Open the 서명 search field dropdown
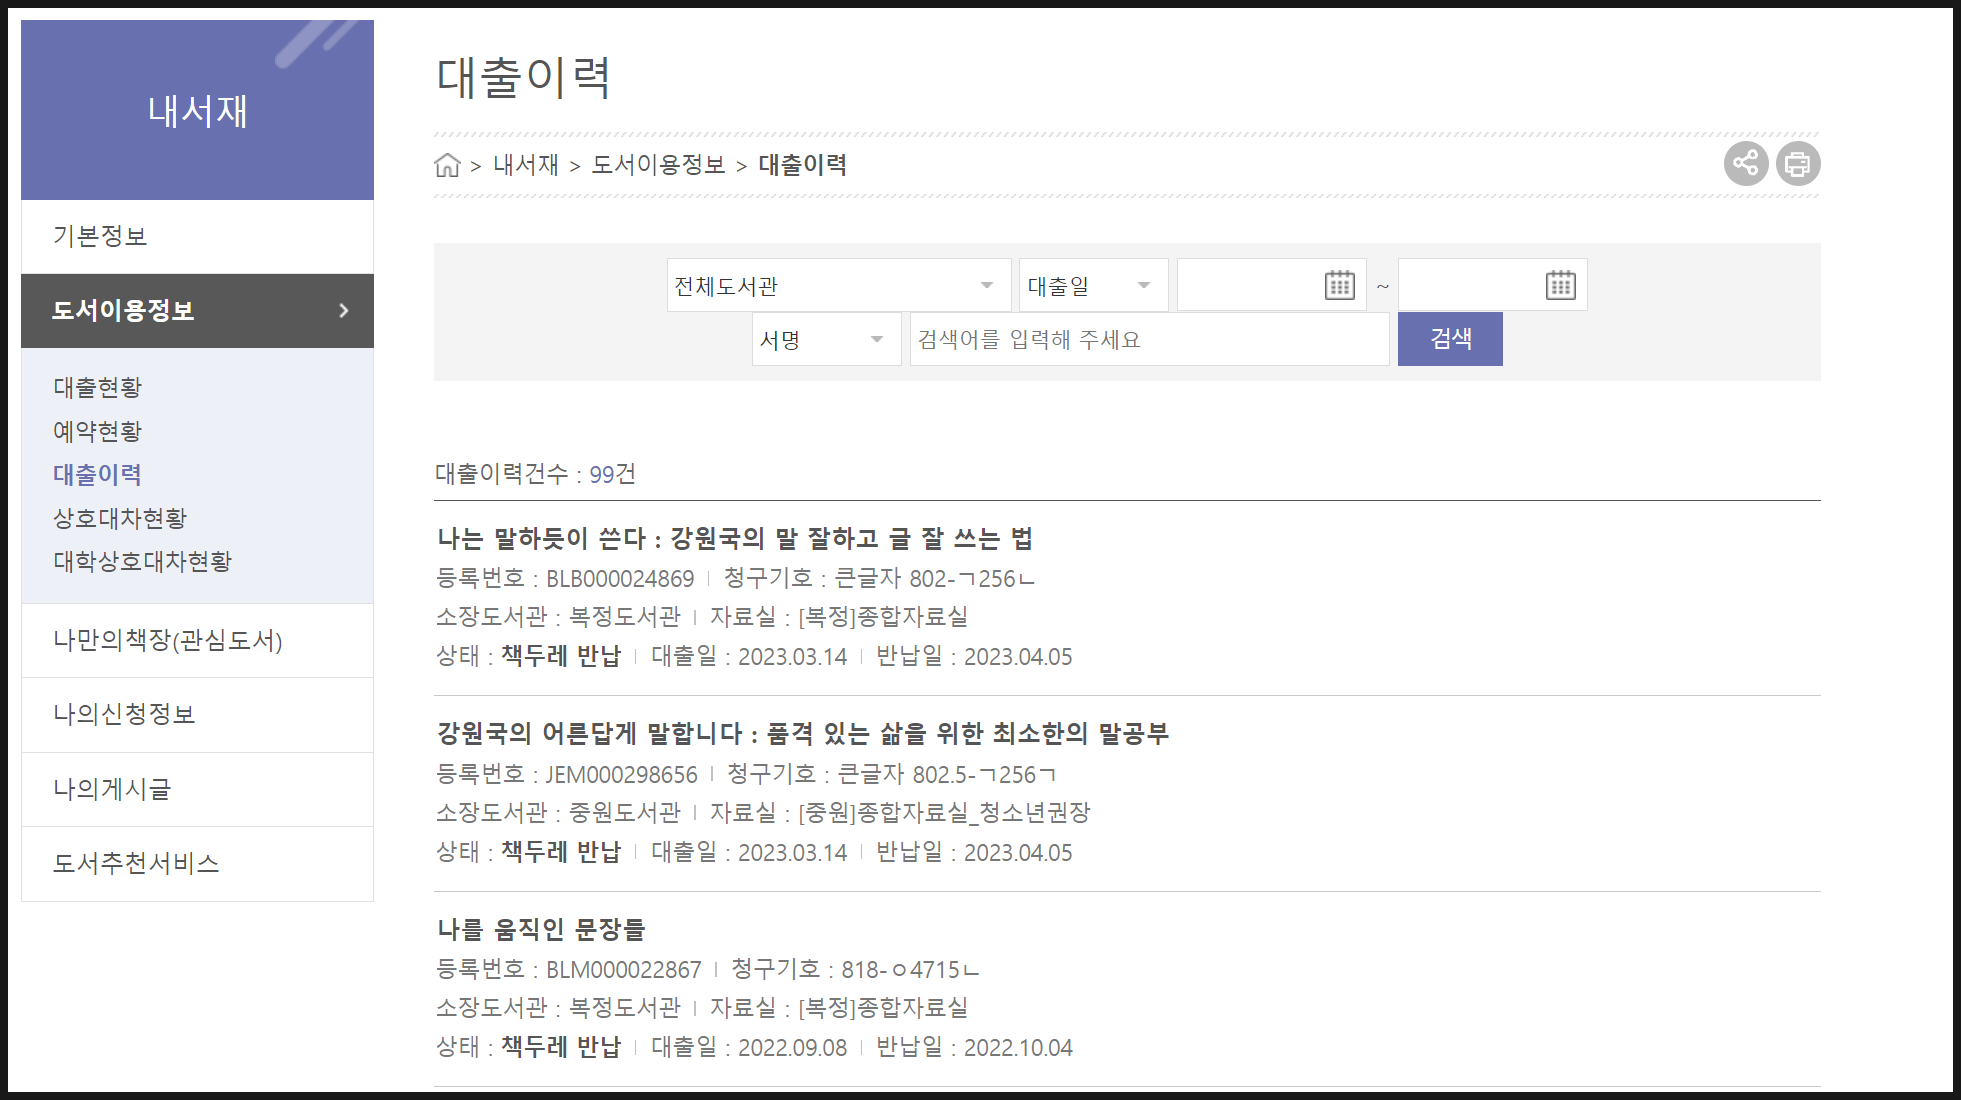 point(825,340)
